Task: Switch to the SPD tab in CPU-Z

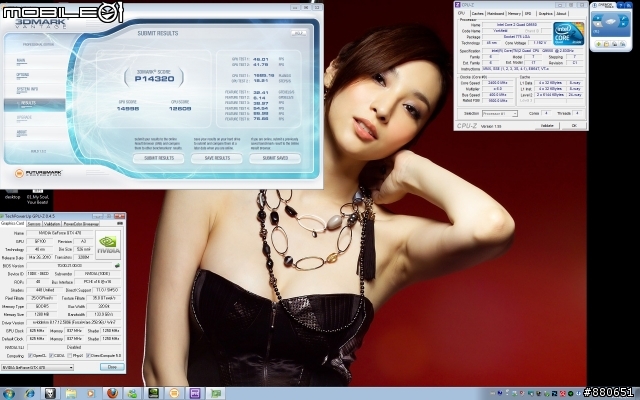Action: tap(528, 14)
